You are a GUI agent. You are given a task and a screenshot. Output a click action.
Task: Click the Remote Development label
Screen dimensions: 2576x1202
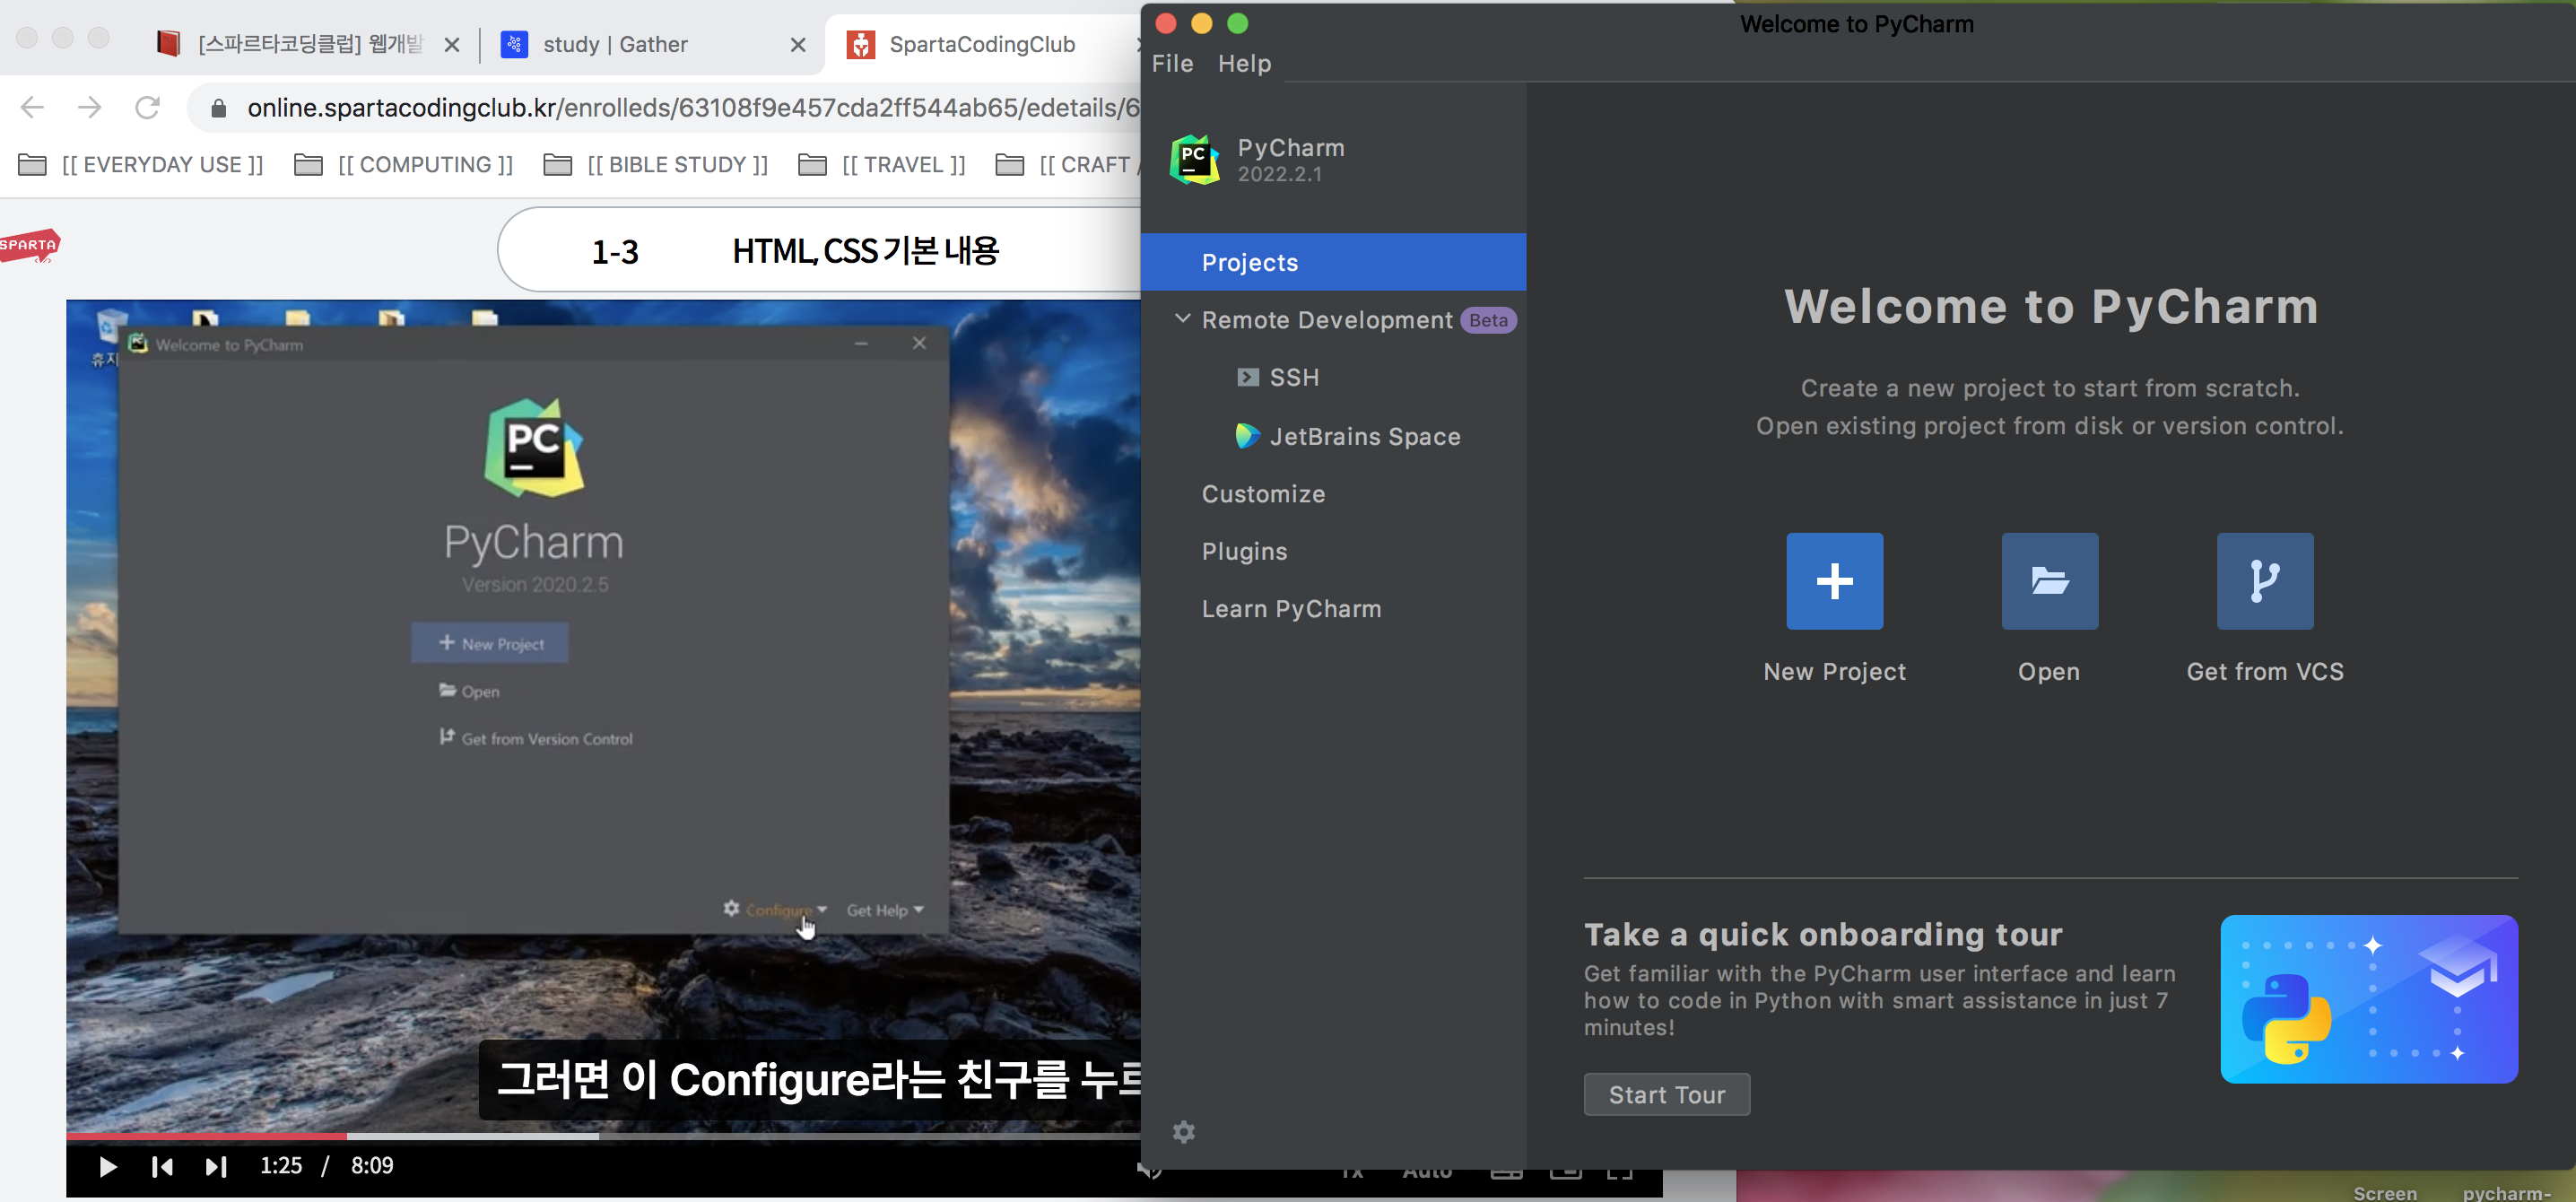[1326, 320]
